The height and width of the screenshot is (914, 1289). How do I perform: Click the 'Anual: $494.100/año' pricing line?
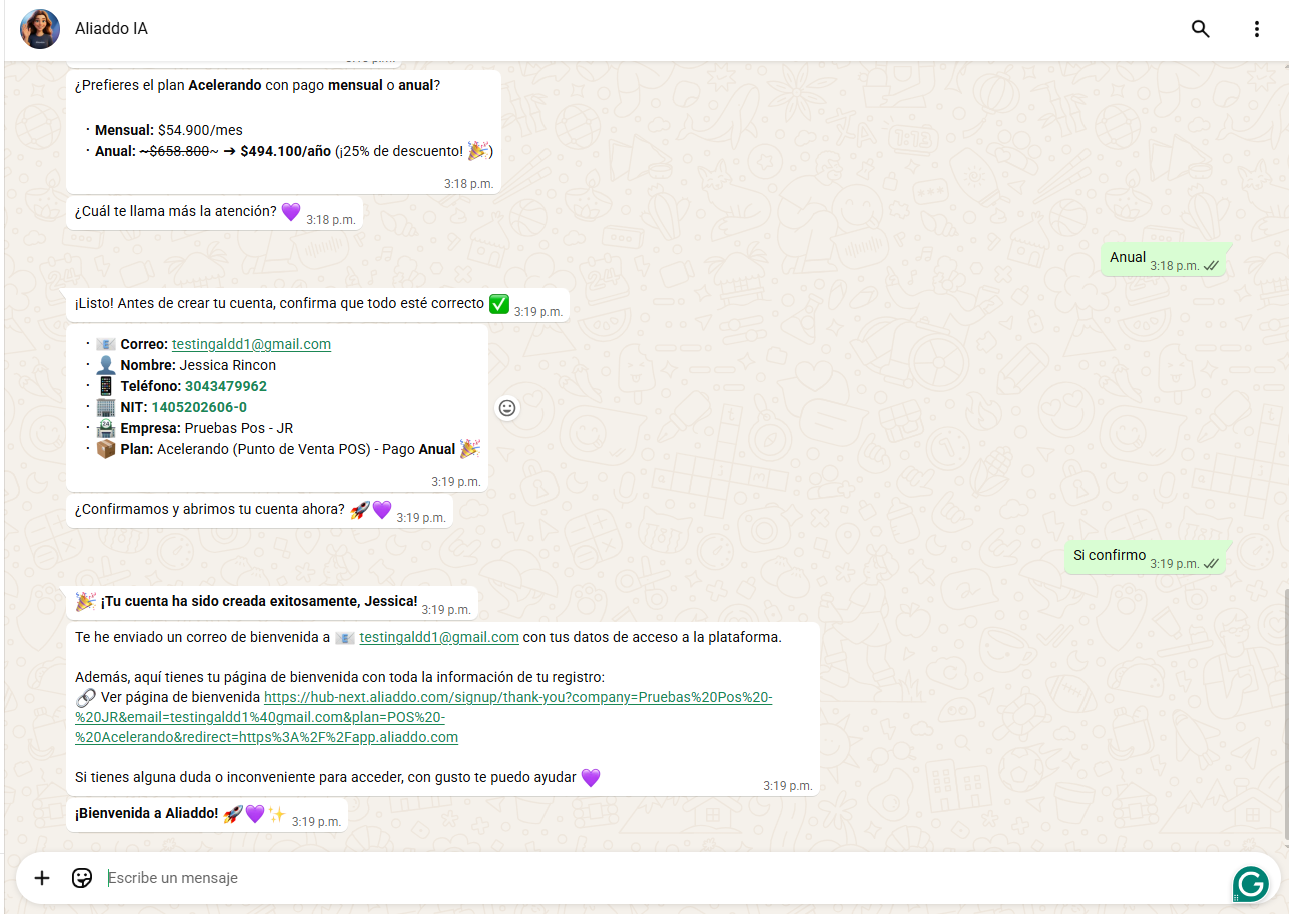pos(293,151)
